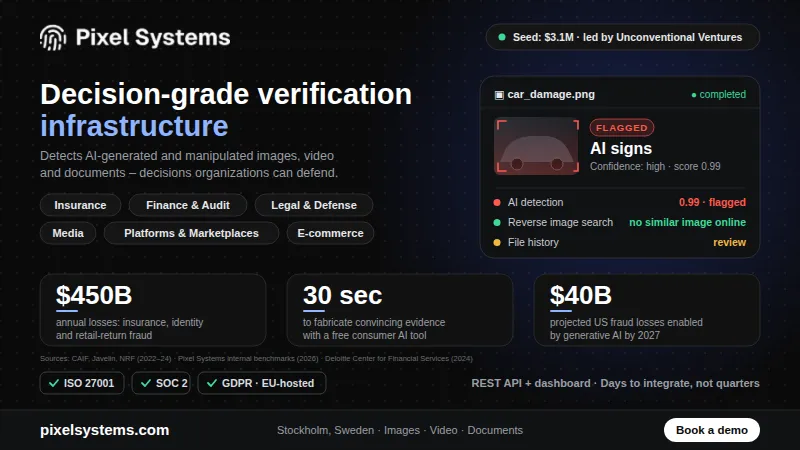The width and height of the screenshot is (800, 450).
Task: Select the Media industry pill
Action: tap(68, 233)
